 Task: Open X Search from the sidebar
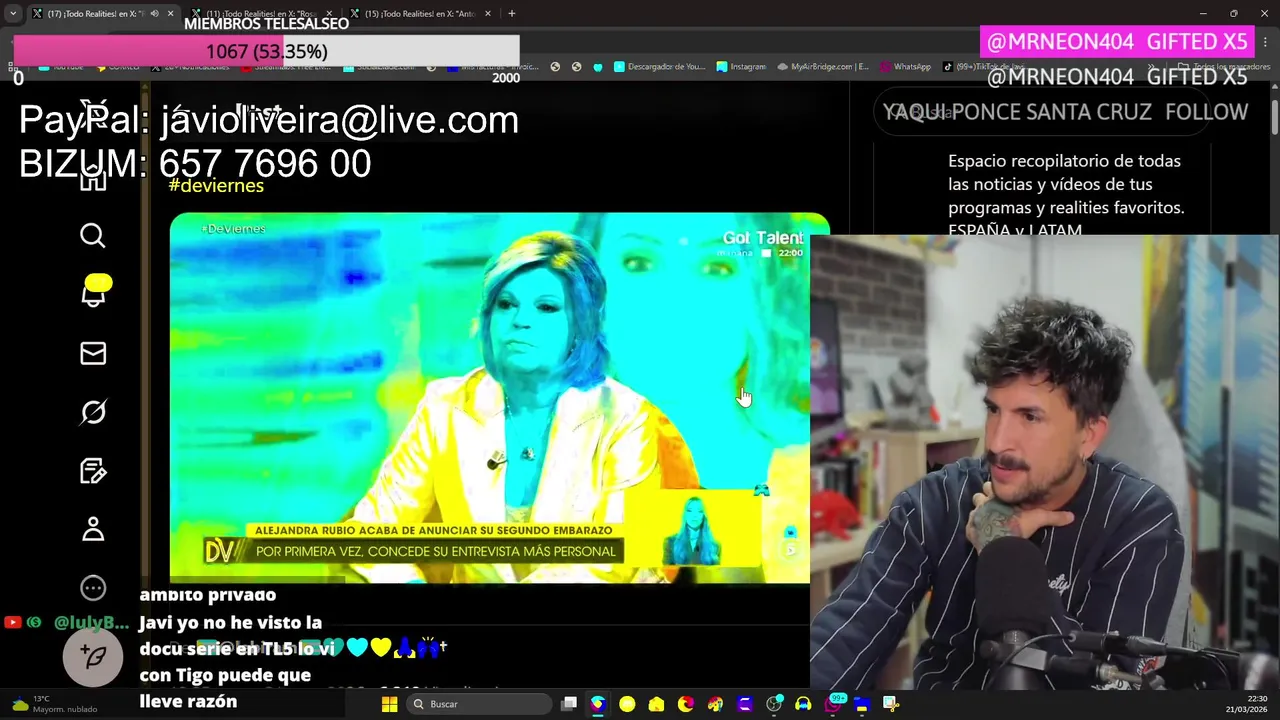[x=93, y=236]
